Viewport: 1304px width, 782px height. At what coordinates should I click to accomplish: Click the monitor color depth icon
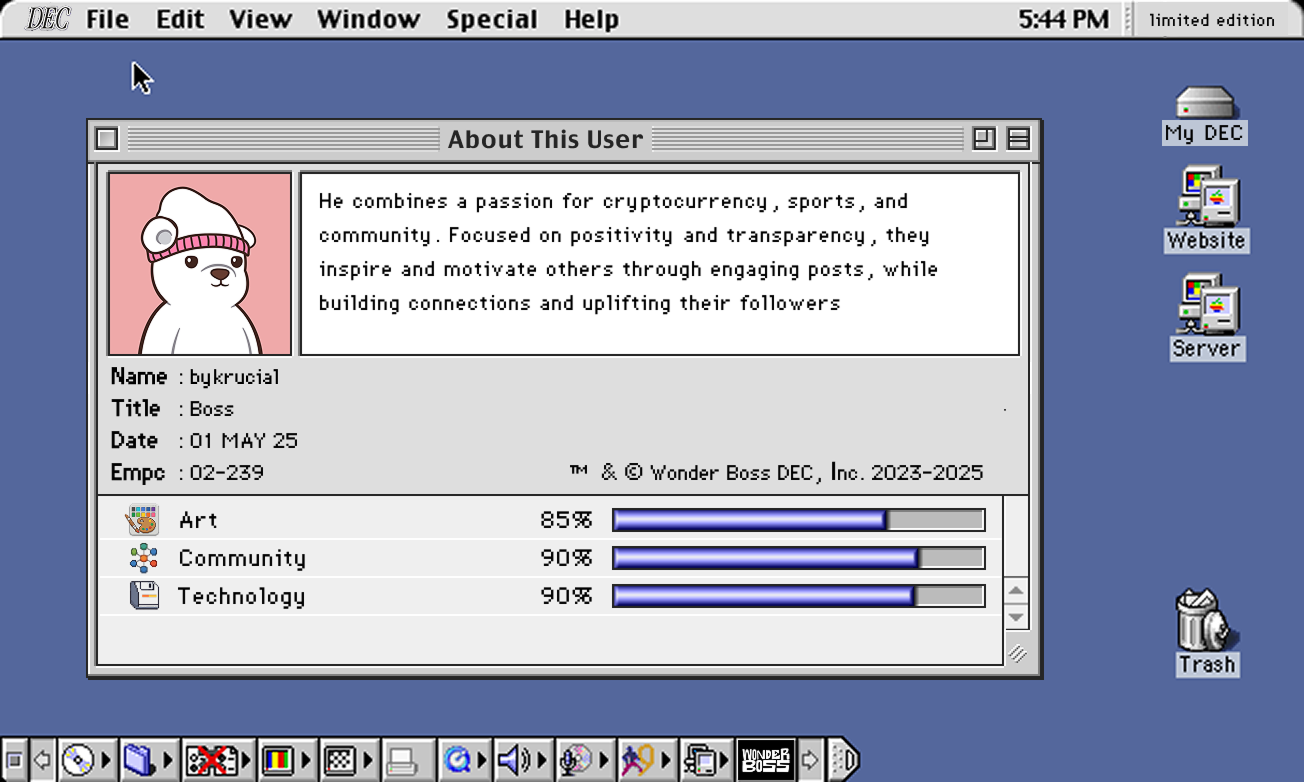point(277,762)
